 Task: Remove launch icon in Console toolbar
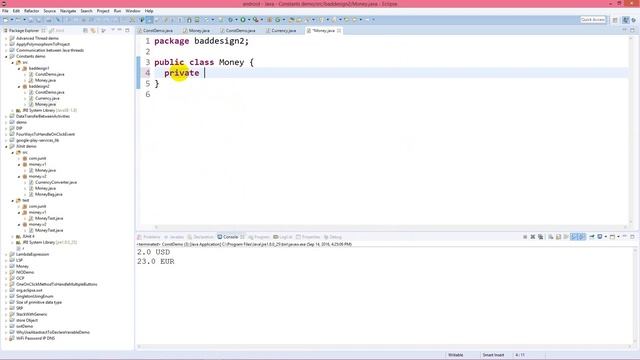(533, 237)
